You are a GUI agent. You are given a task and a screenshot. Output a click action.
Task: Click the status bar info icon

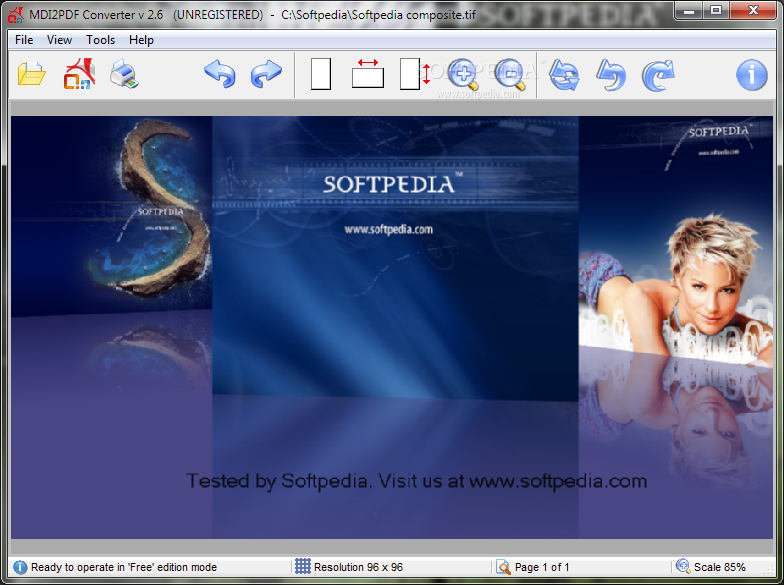pos(20,567)
